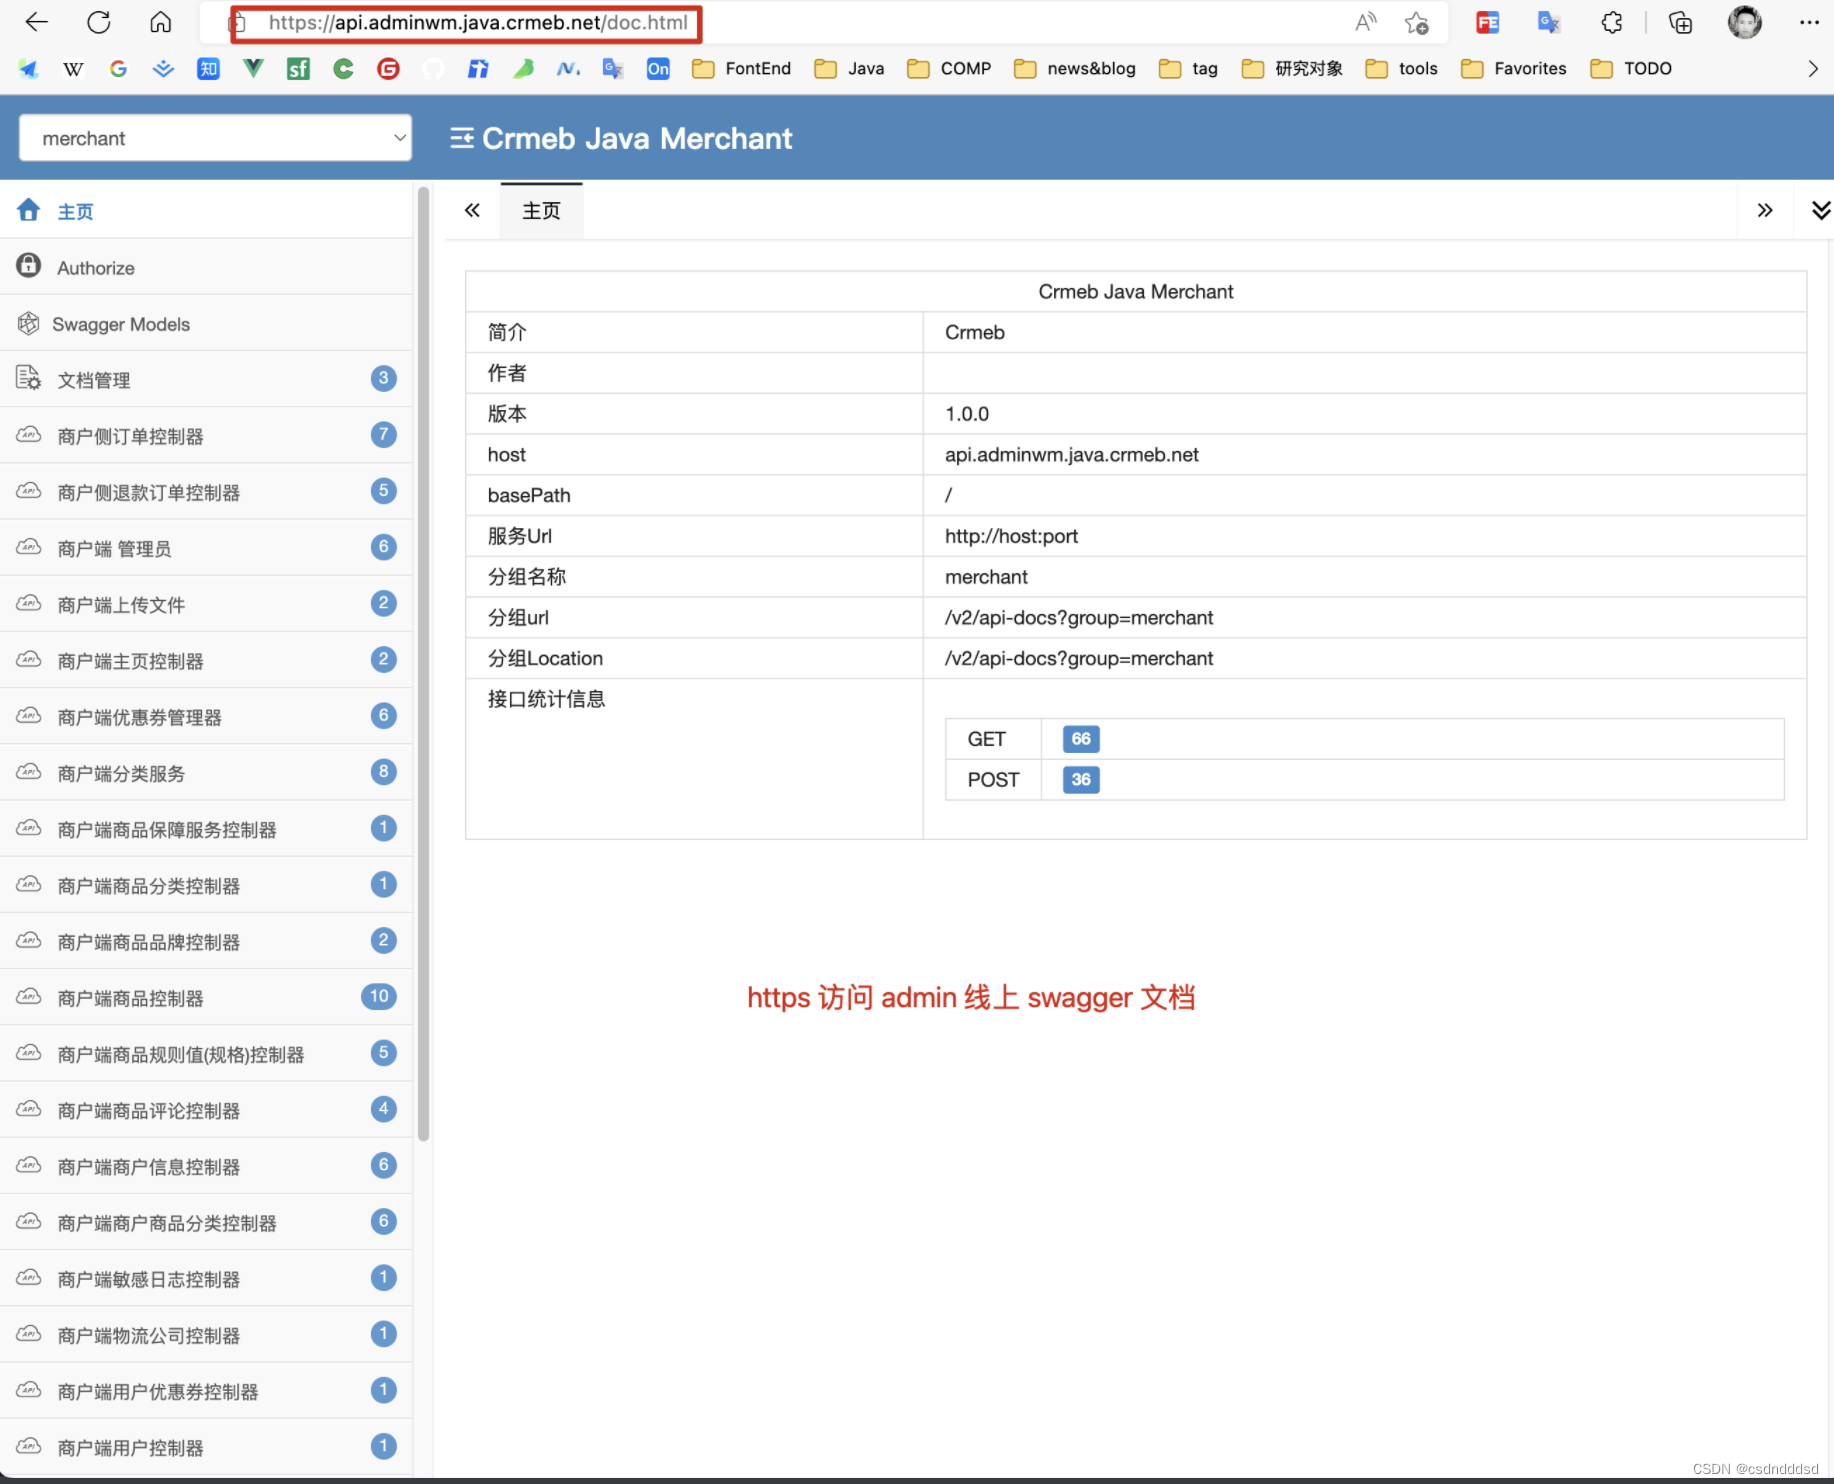Open the Java bookmarks folder
The height and width of the screenshot is (1484, 1834).
coord(849,68)
